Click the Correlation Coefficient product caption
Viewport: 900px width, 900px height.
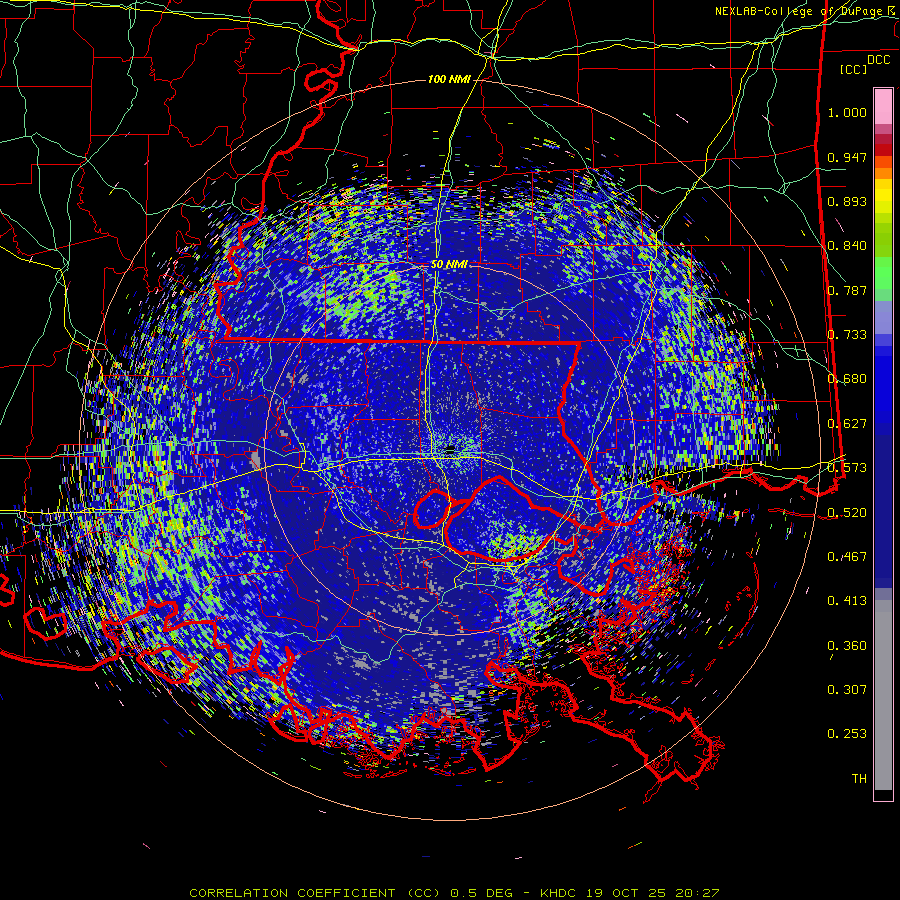coord(453,893)
